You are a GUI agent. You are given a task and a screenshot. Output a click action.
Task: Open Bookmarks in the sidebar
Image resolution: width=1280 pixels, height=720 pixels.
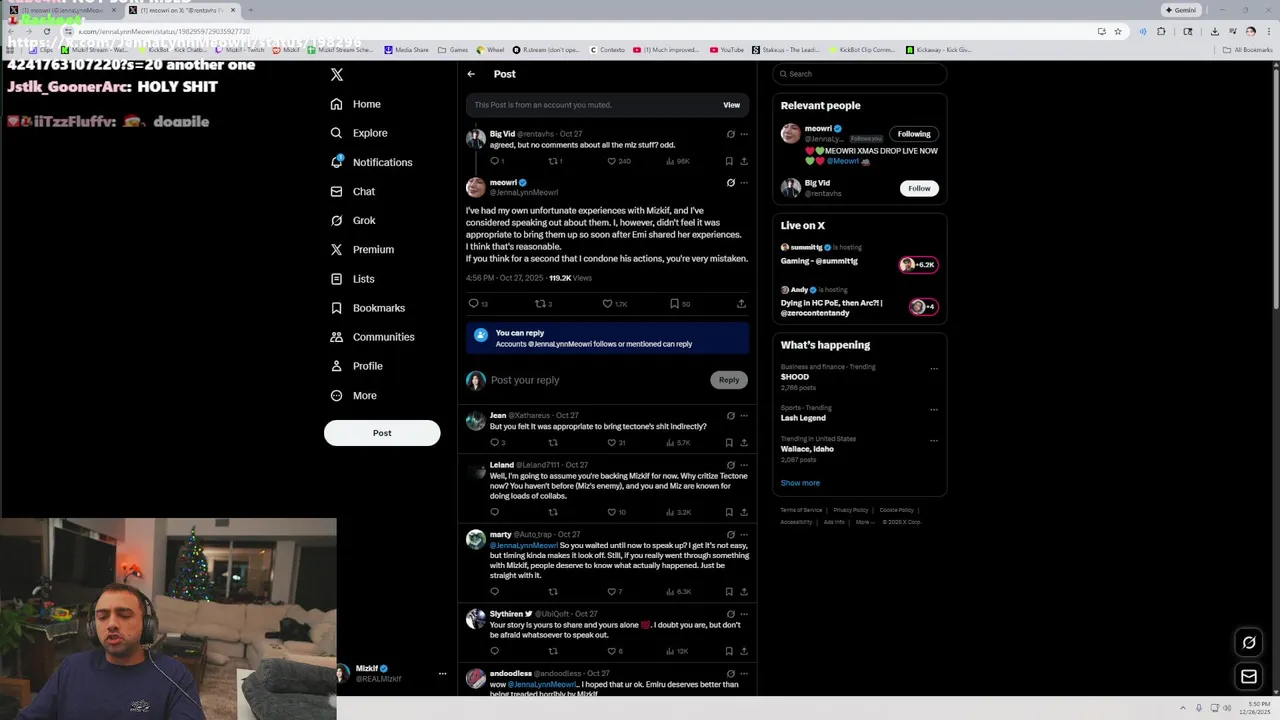coord(368,308)
